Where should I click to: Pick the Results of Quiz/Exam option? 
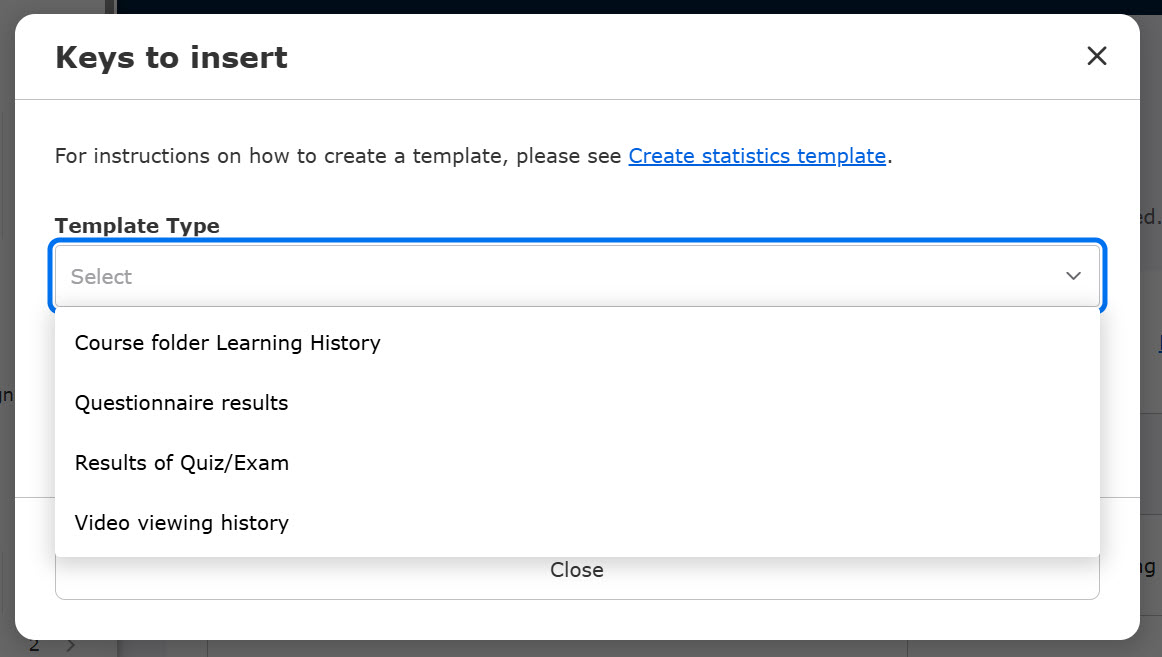[x=182, y=463]
